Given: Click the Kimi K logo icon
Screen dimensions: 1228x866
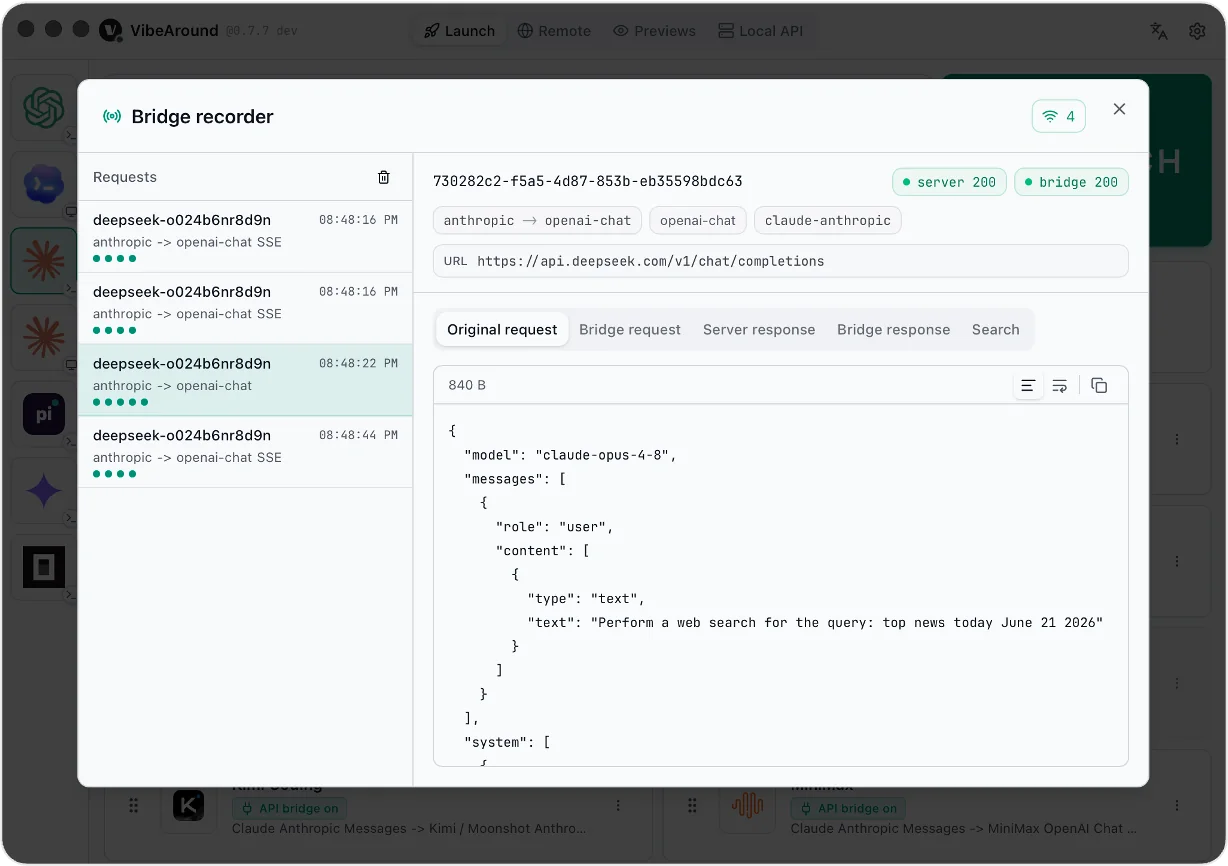Looking at the screenshot, I should (188, 806).
